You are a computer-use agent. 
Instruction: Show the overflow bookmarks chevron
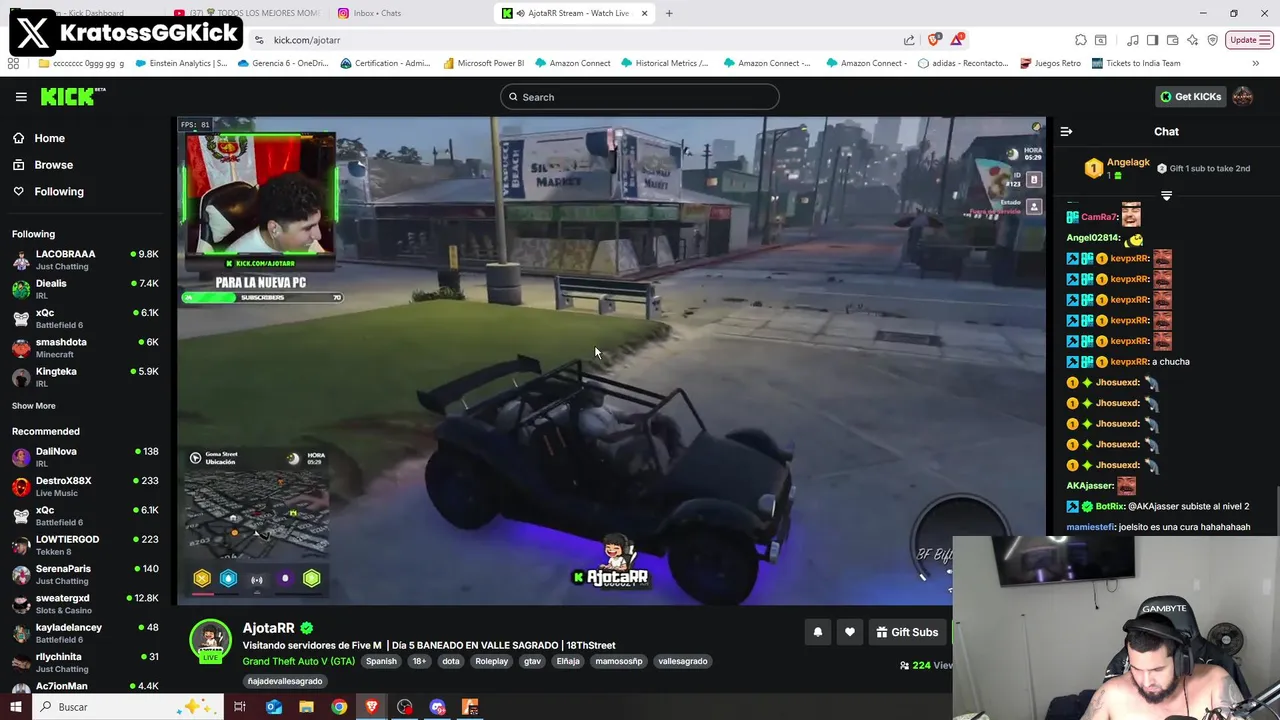tap(1255, 63)
